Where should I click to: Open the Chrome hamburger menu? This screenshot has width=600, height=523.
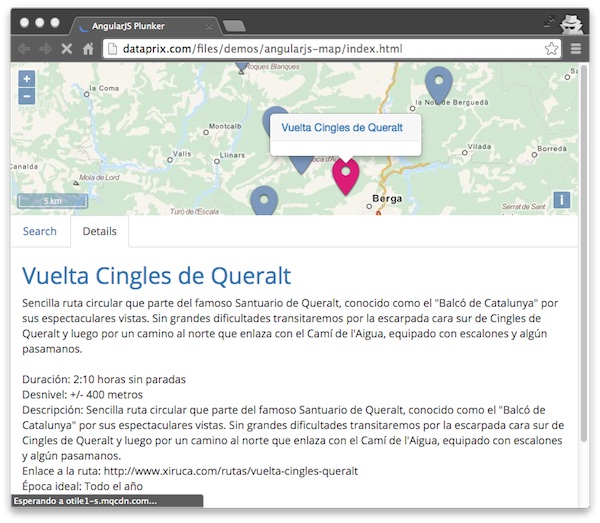(576, 49)
